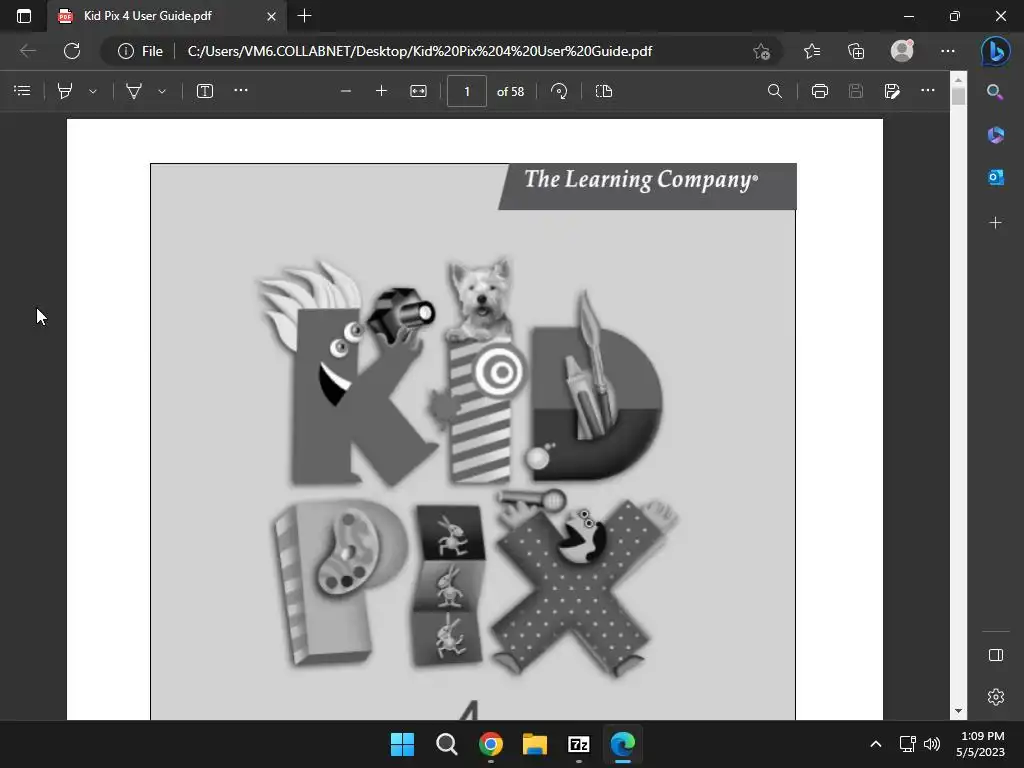Open Microsoft 365 in sidebar
The height and width of the screenshot is (768, 1024).
click(995, 135)
